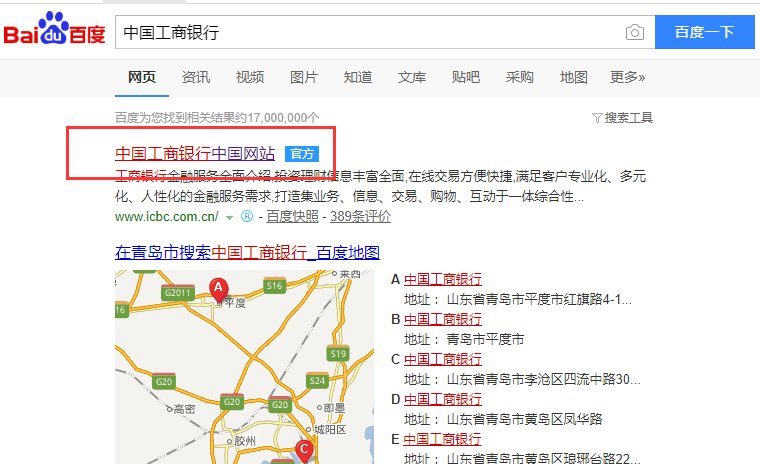Expand dropdown arrow beside icbc URL

pyautogui.click(x=229, y=217)
